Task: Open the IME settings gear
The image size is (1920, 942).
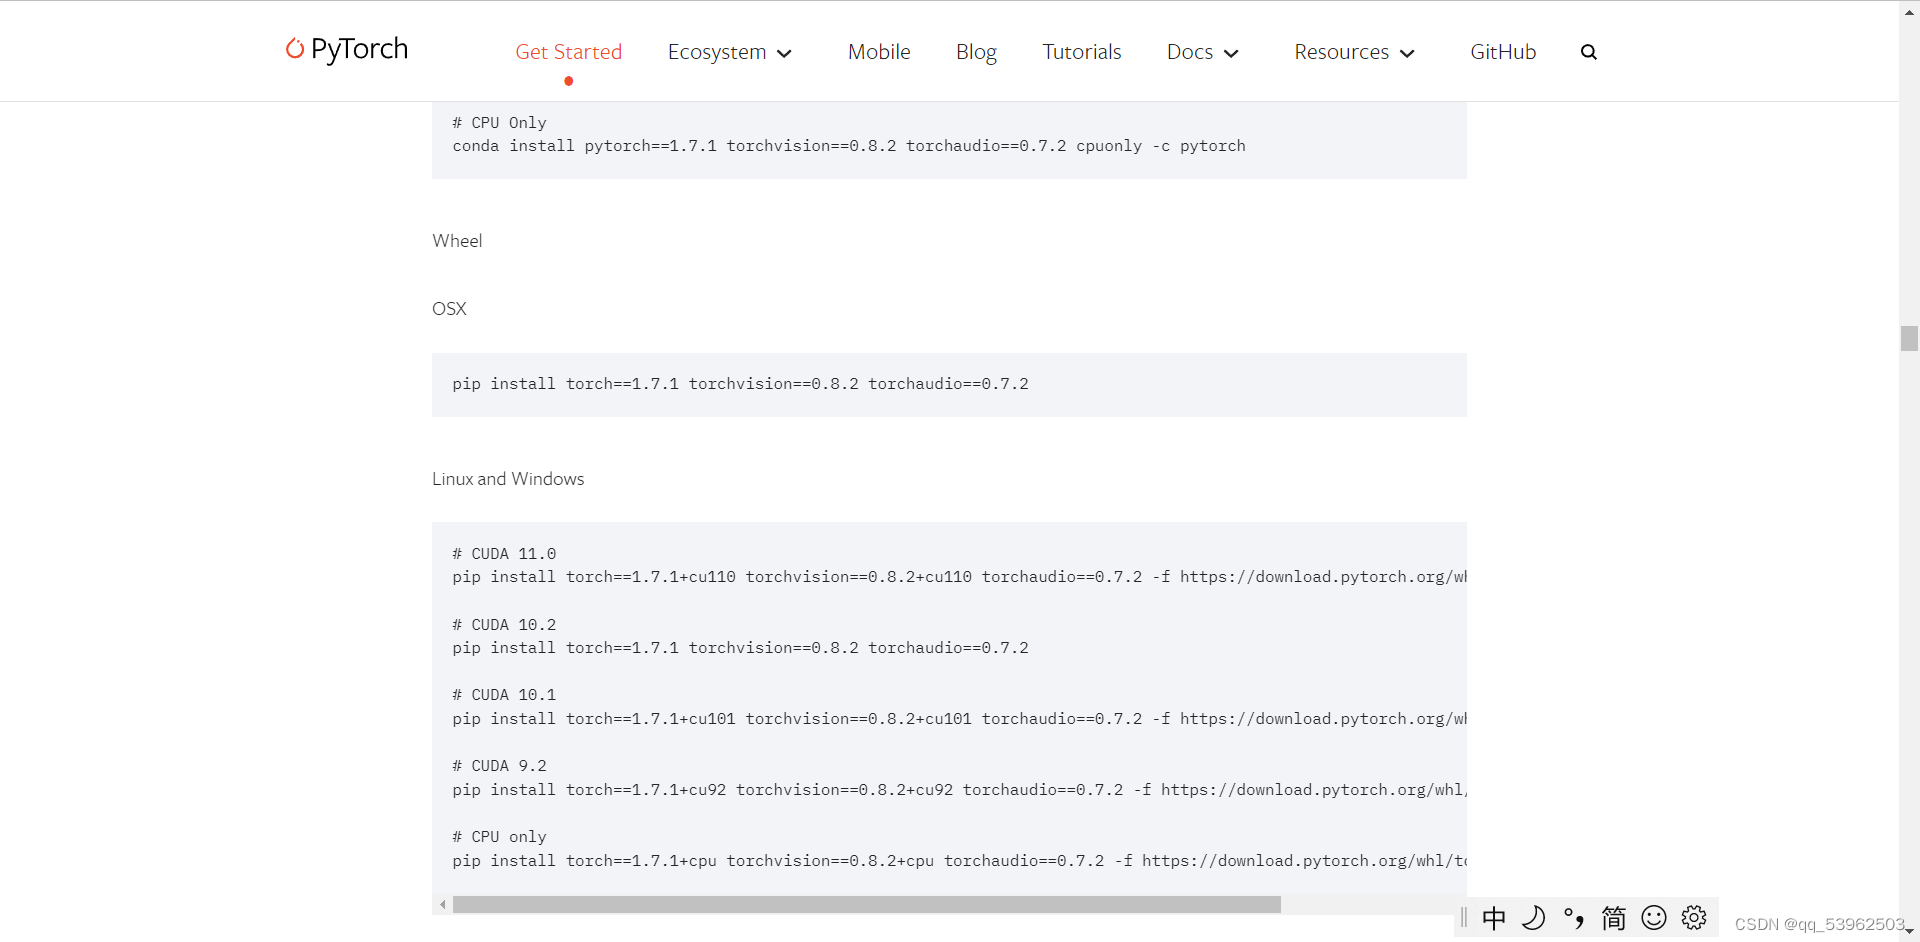Action: pyautogui.click(x=1694, y=918)
